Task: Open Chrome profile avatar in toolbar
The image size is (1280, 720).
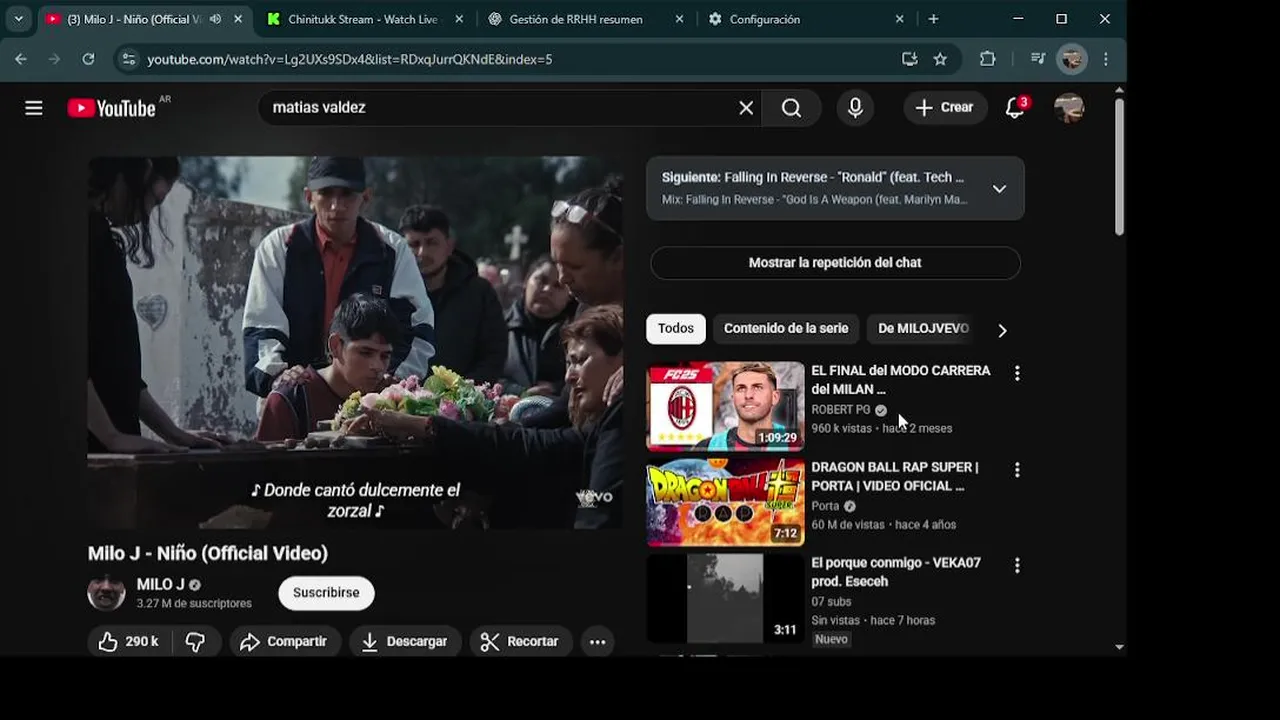Action: (x=1072, y=59)
